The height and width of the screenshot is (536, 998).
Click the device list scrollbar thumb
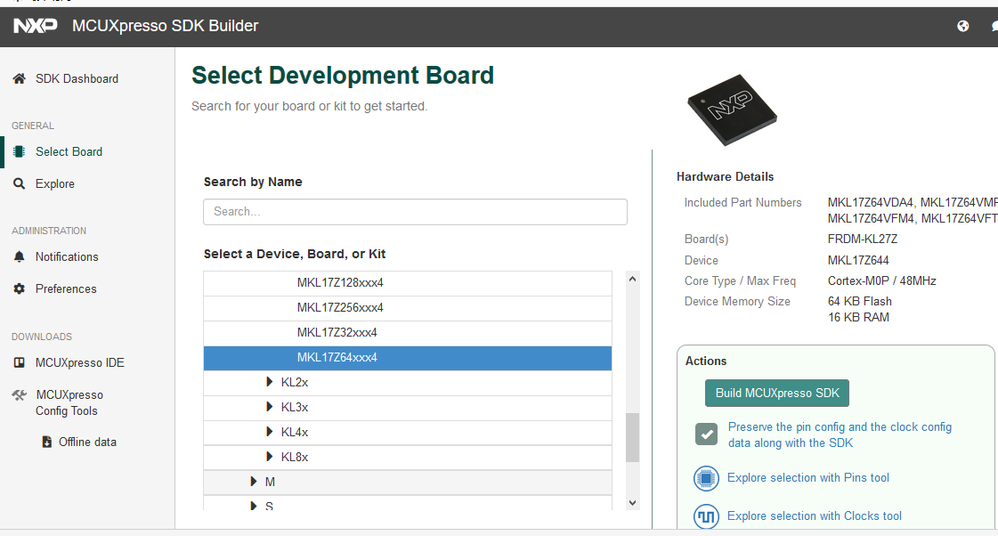632,437
